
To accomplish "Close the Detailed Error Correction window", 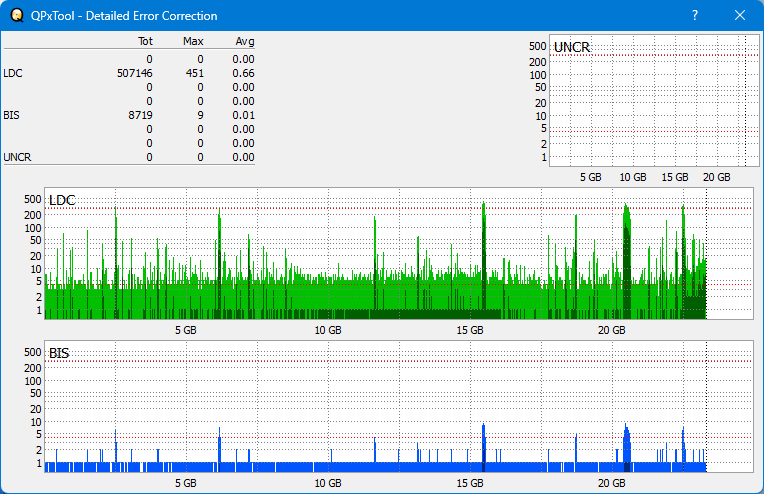I will click(740, 16).
